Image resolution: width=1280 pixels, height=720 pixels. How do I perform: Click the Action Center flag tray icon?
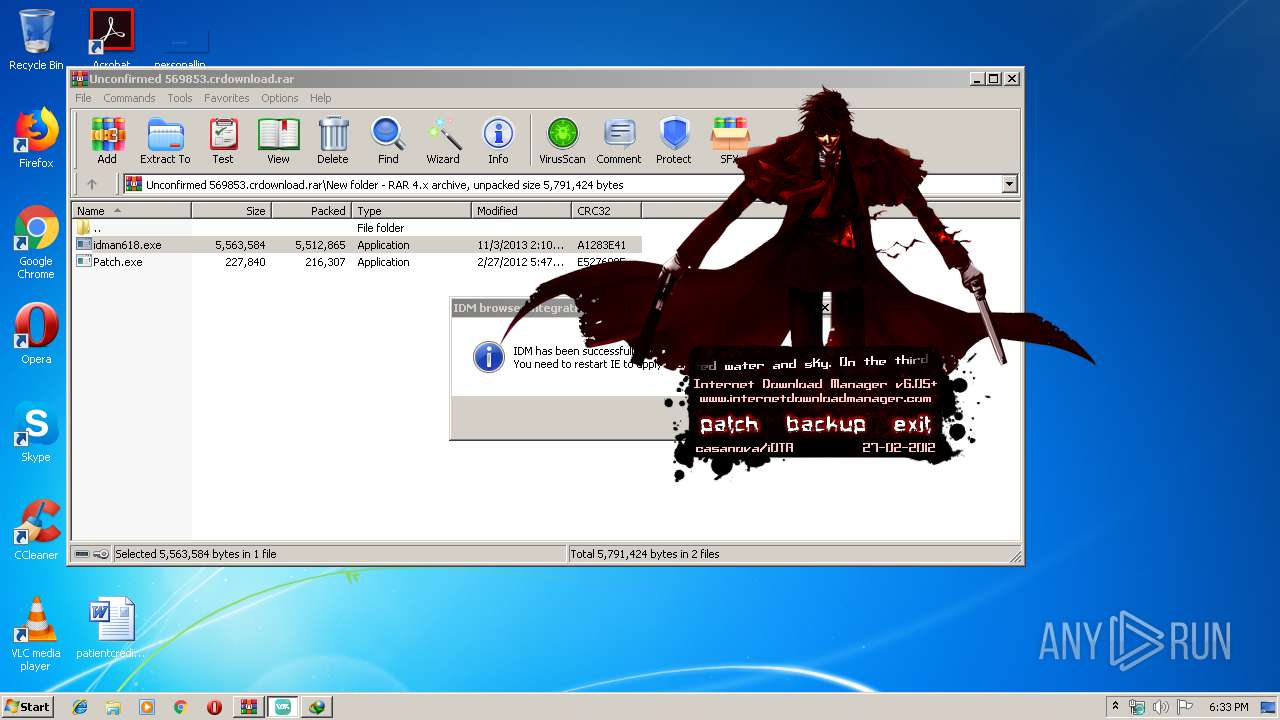click(x=1184, y=707)
